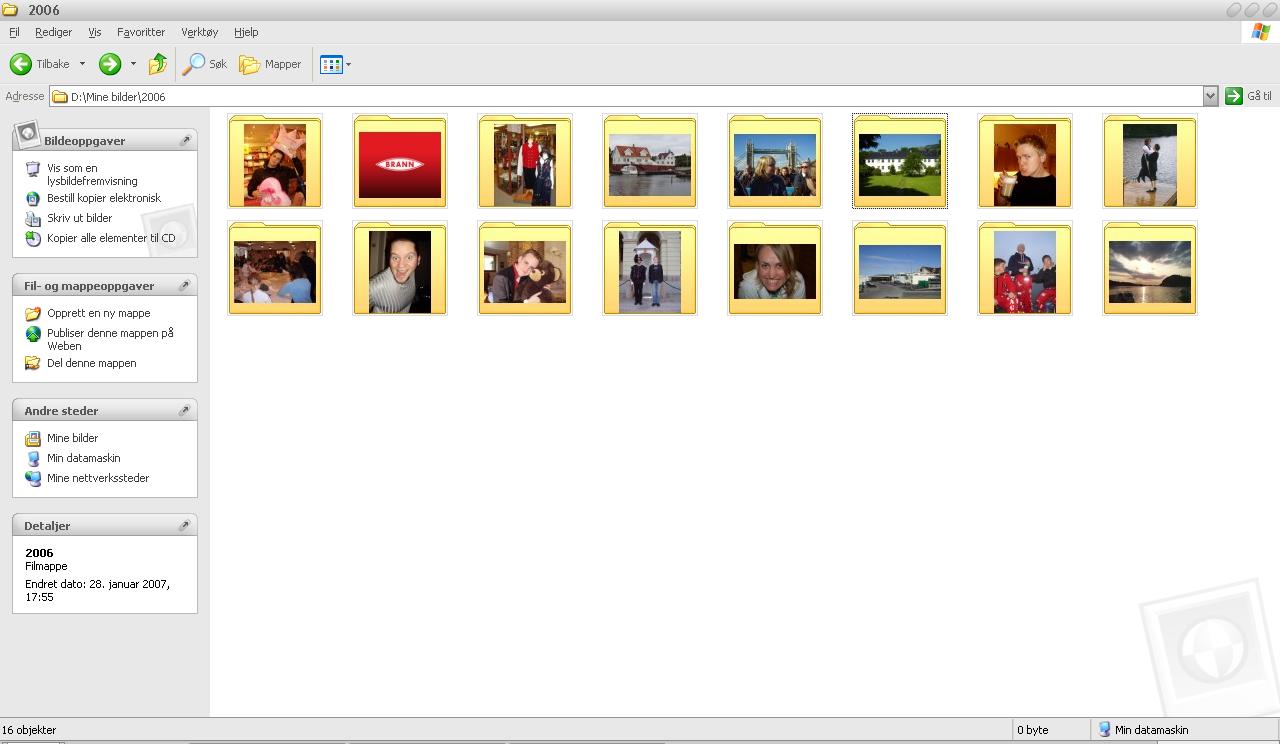Select the folder with smiling blonde woman

(775, 268)
